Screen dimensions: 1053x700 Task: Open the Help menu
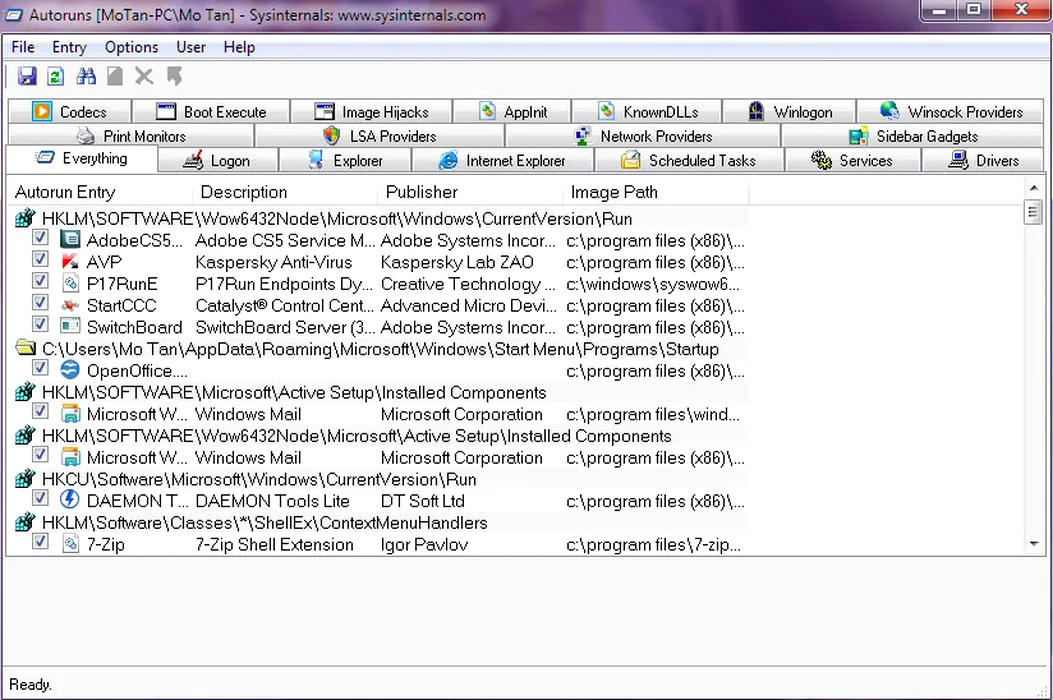coord(239,47)
